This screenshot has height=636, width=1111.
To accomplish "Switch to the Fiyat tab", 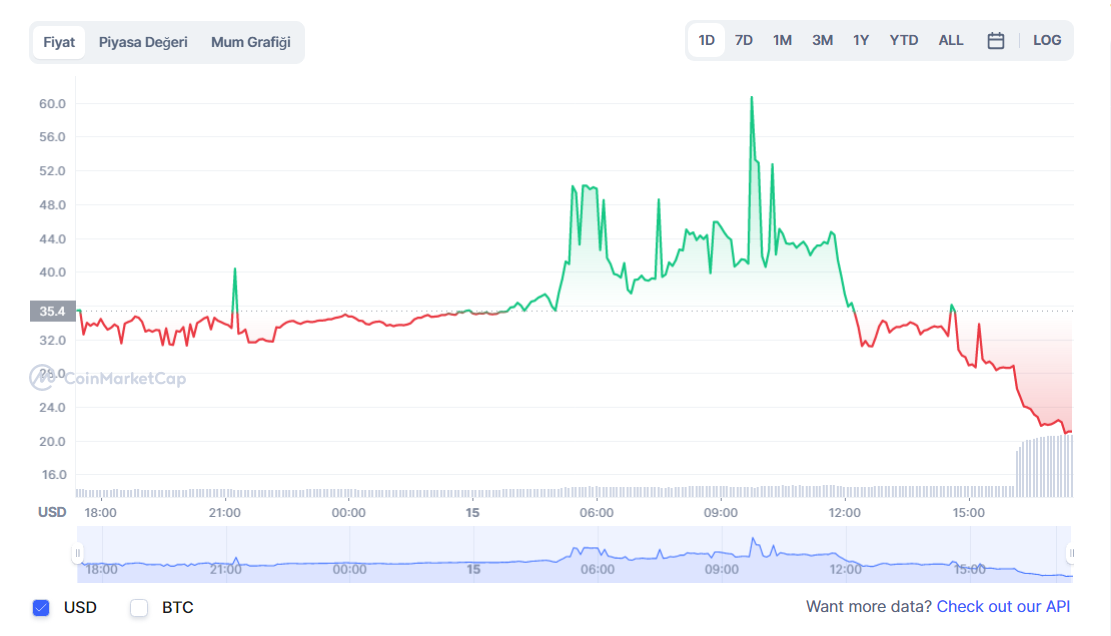I will tap(59, 42).
